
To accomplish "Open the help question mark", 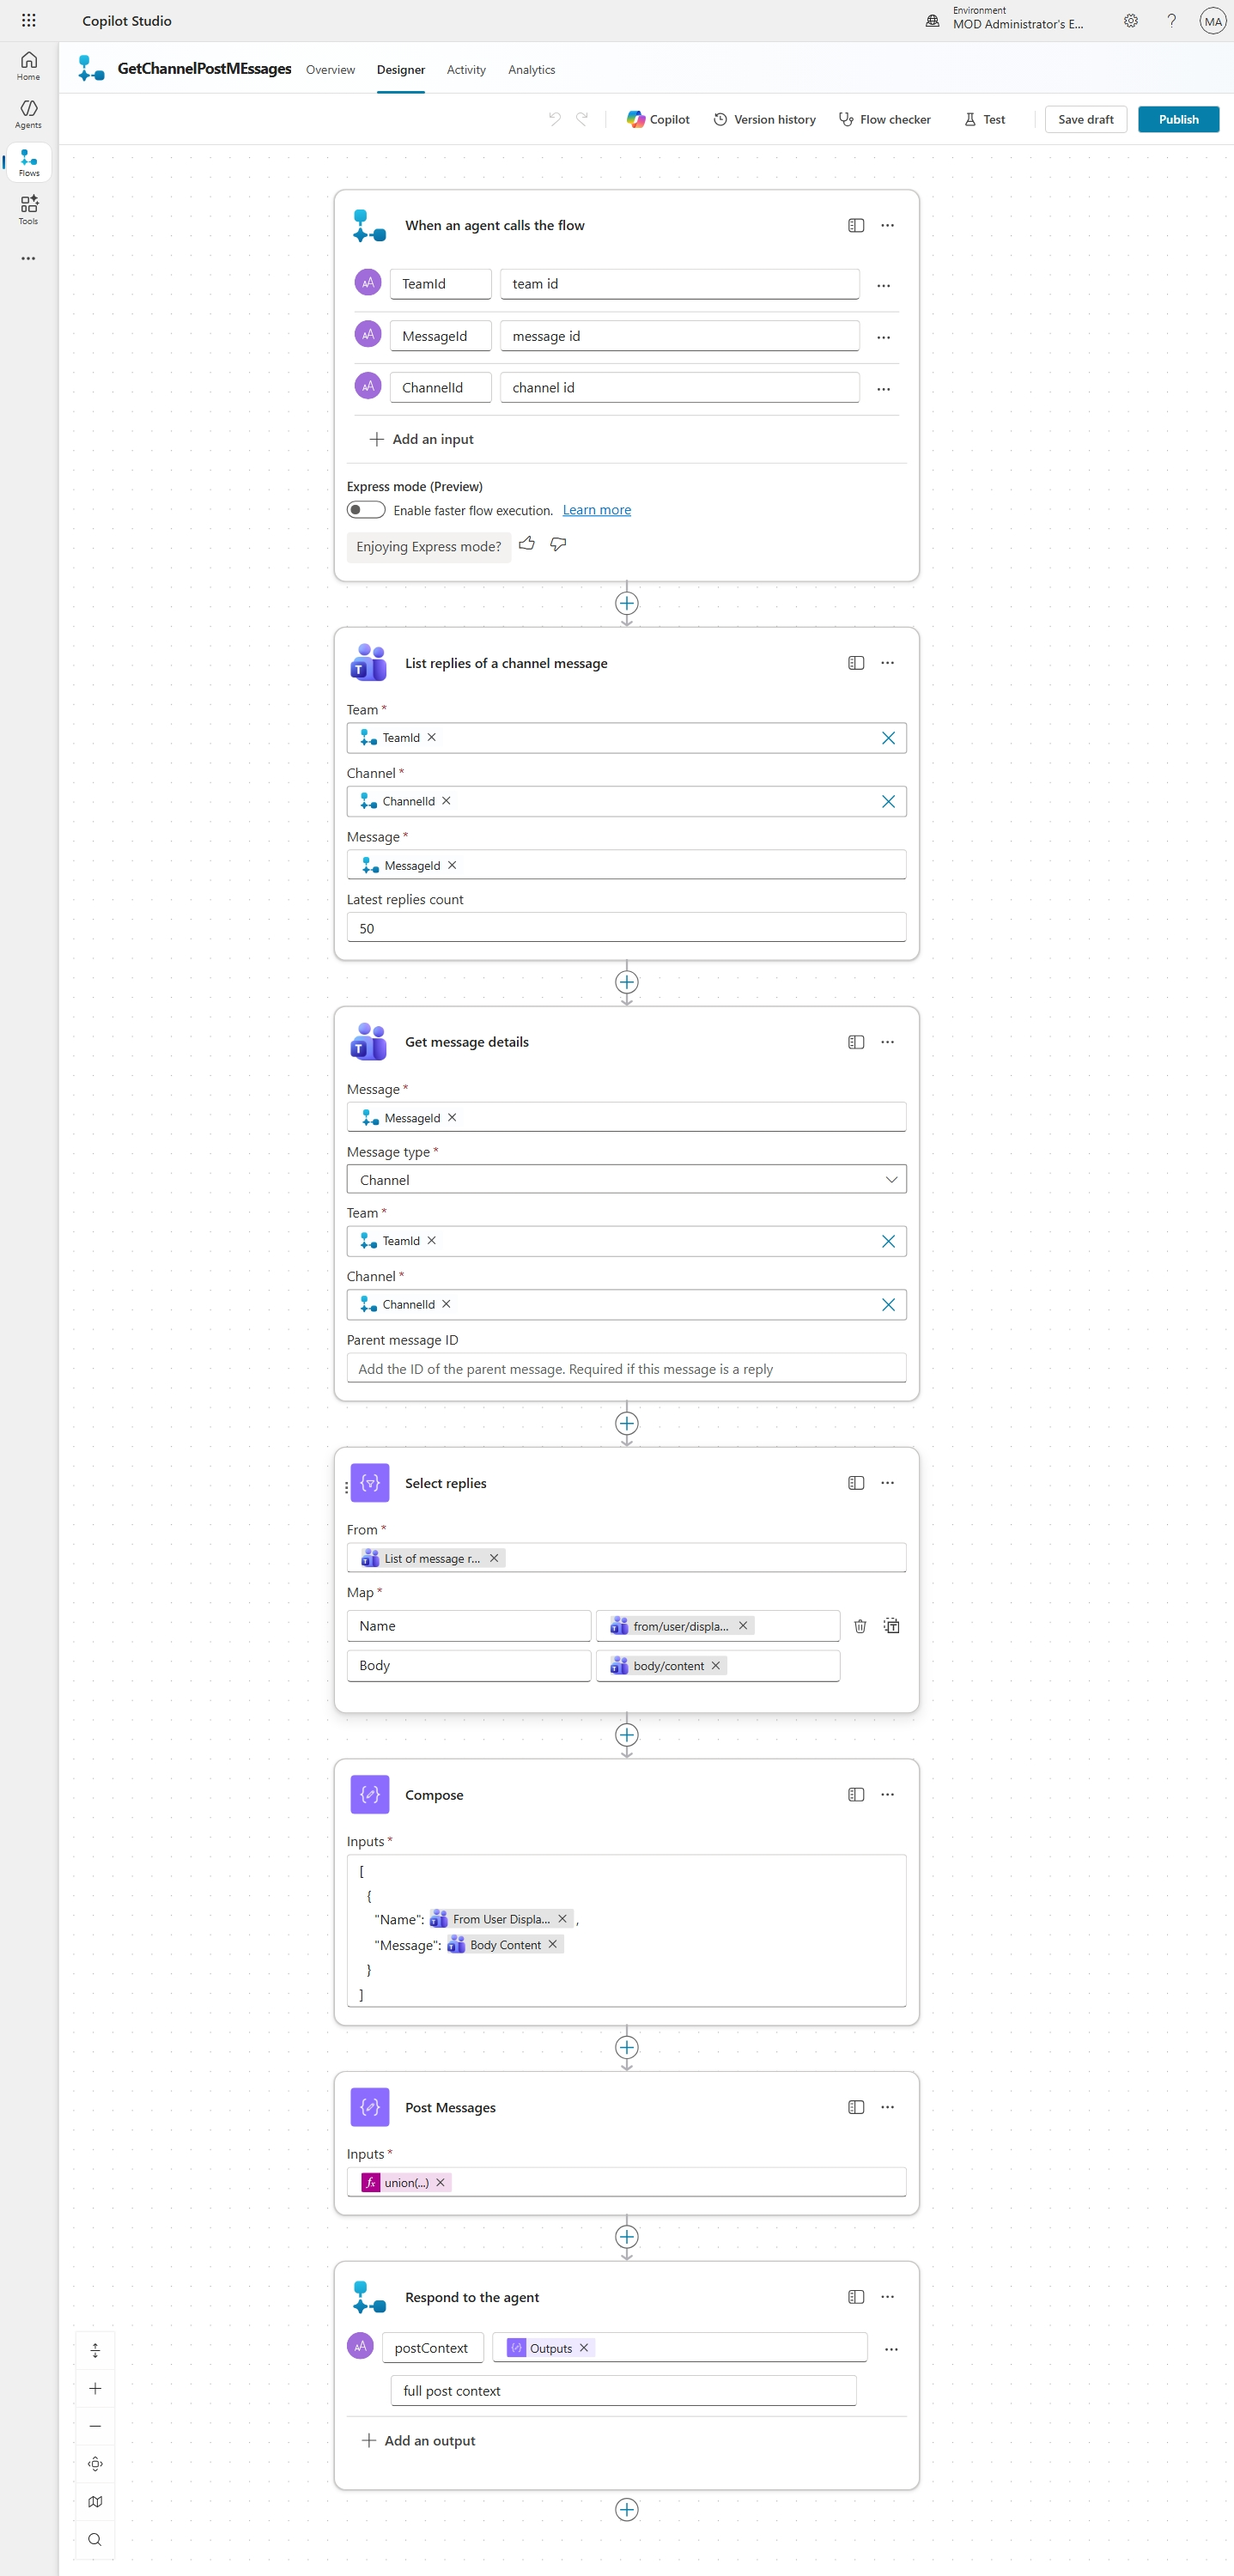I will 1171,21.
